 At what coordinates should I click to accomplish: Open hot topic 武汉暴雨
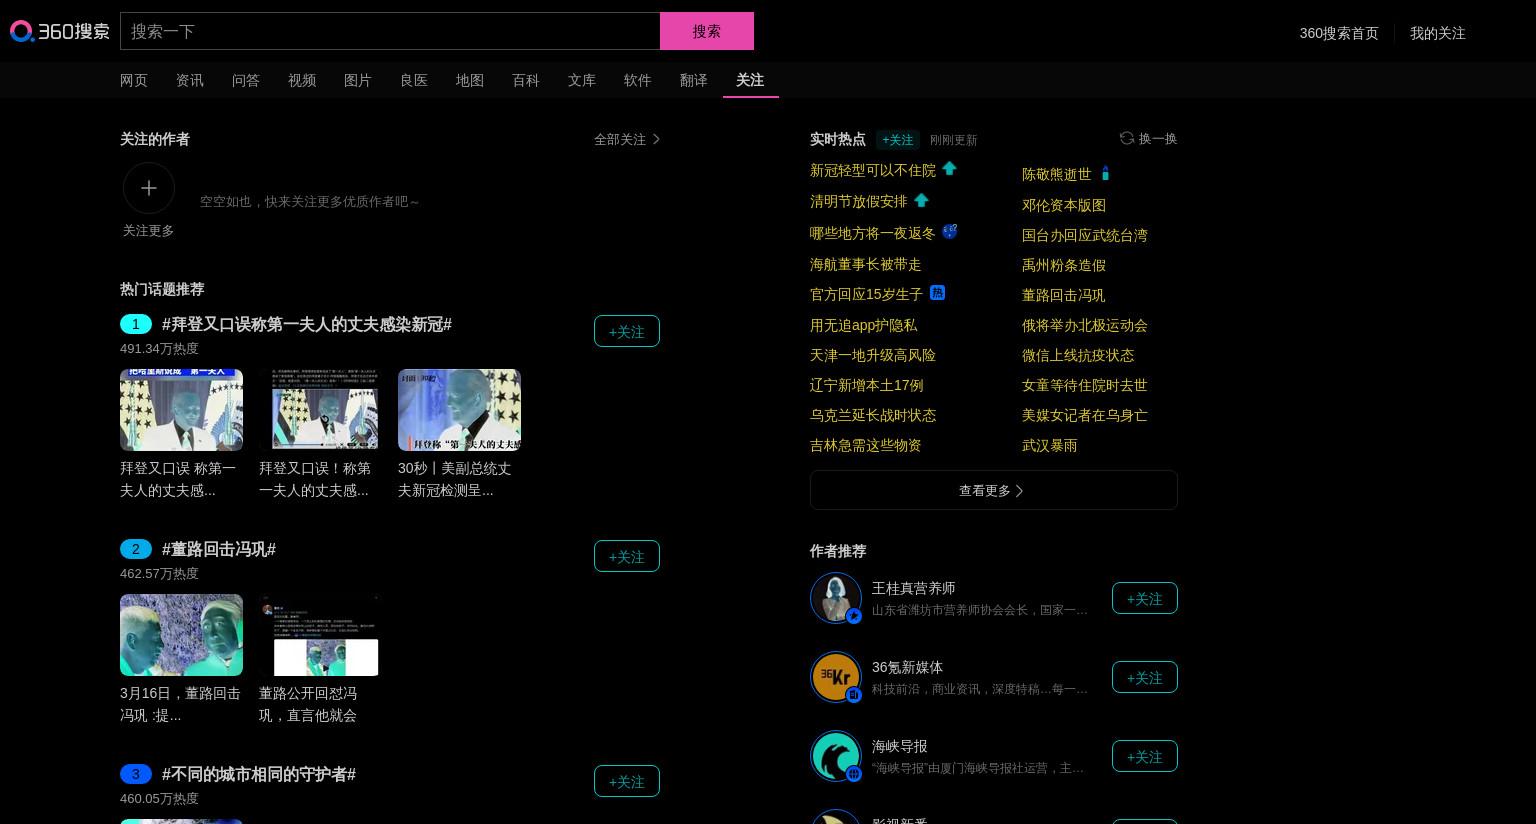1050,445
